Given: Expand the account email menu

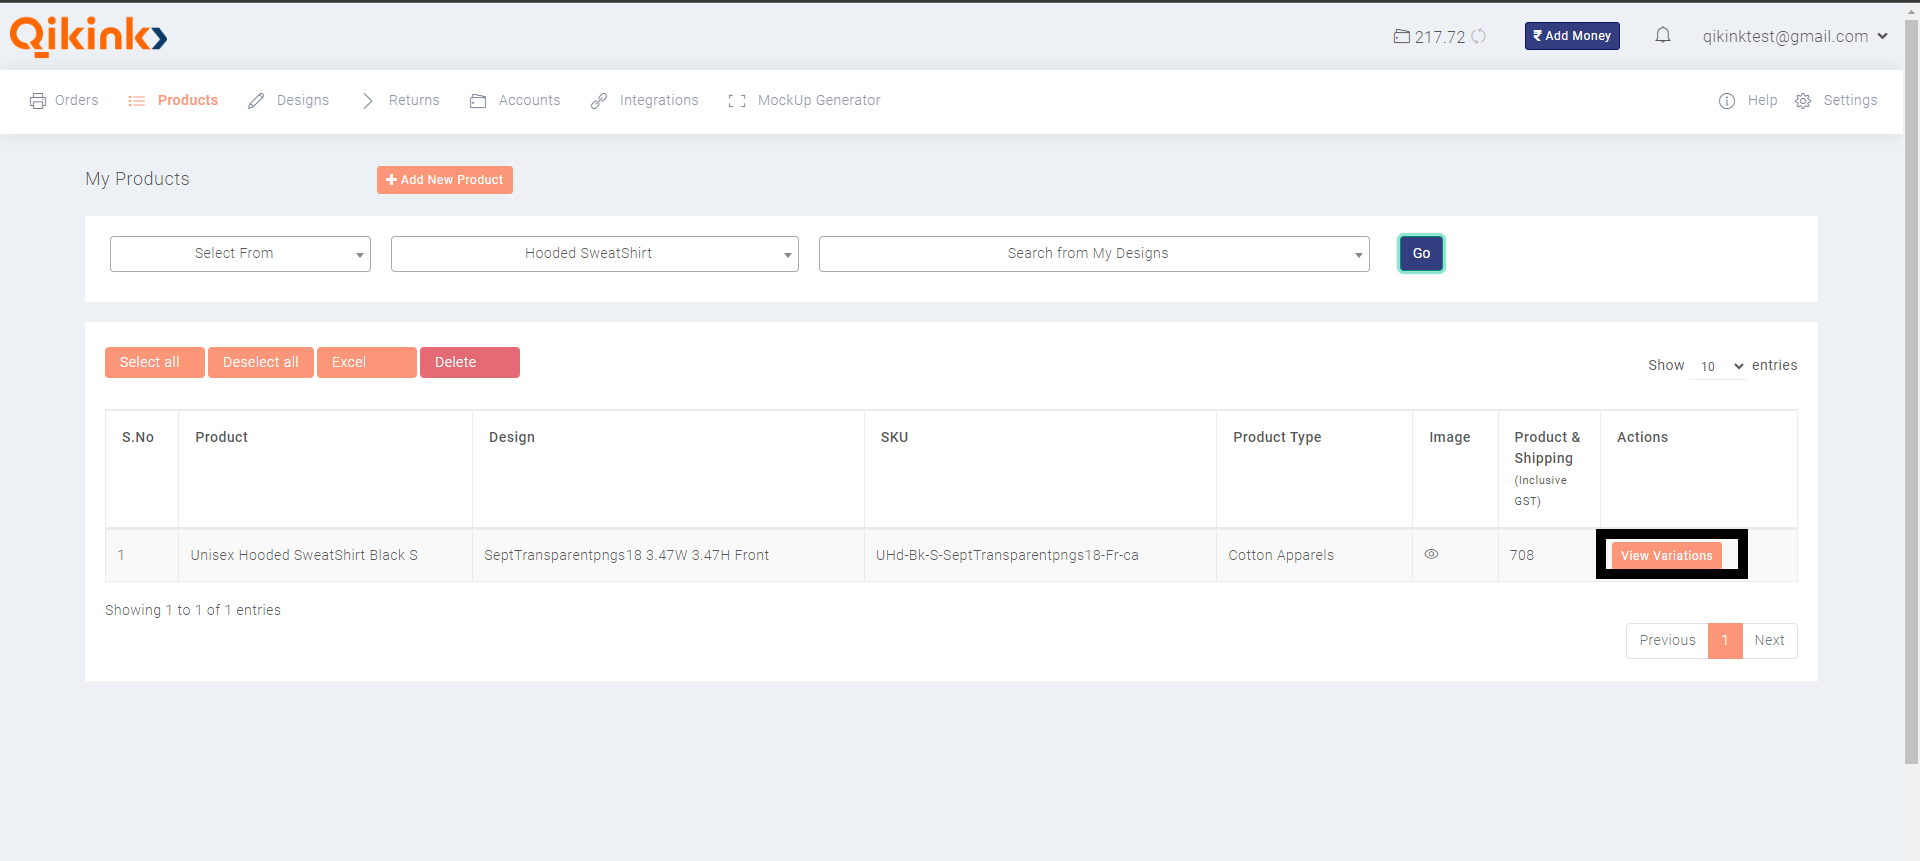Looking at the screenshot, I should 1794,36.
